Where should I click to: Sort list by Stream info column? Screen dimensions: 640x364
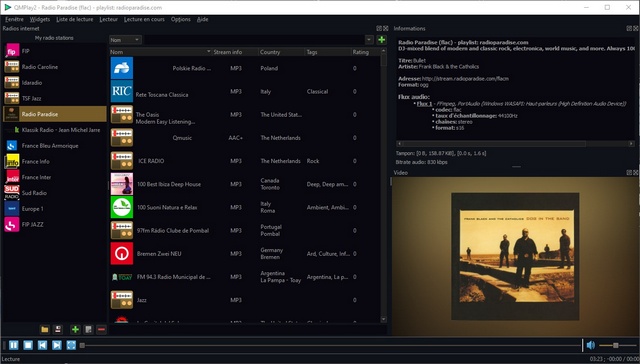[x=235, y=52]
